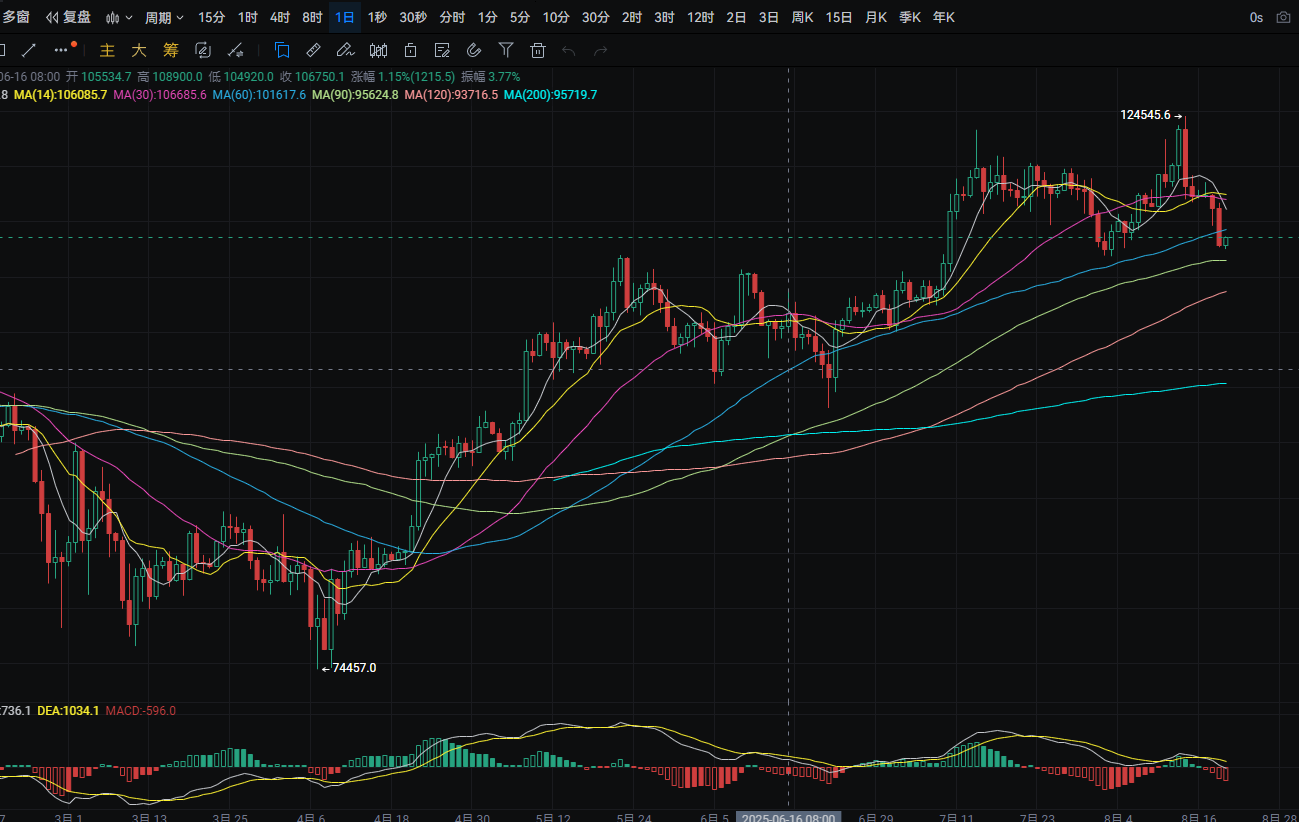Delete drawings with the trash icon
Viewport: 1299px width, 822px height.
tap(538, 50)
